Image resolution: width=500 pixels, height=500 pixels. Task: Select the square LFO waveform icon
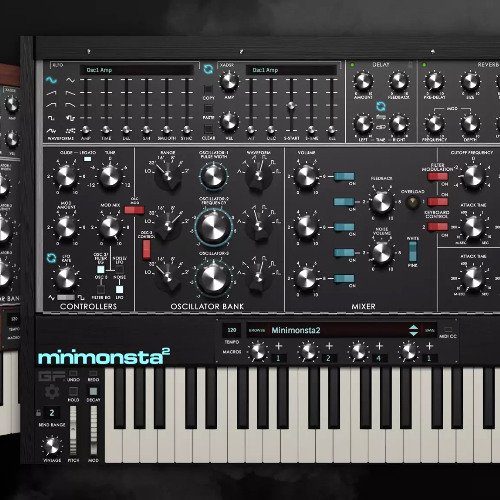pos(51,118)
